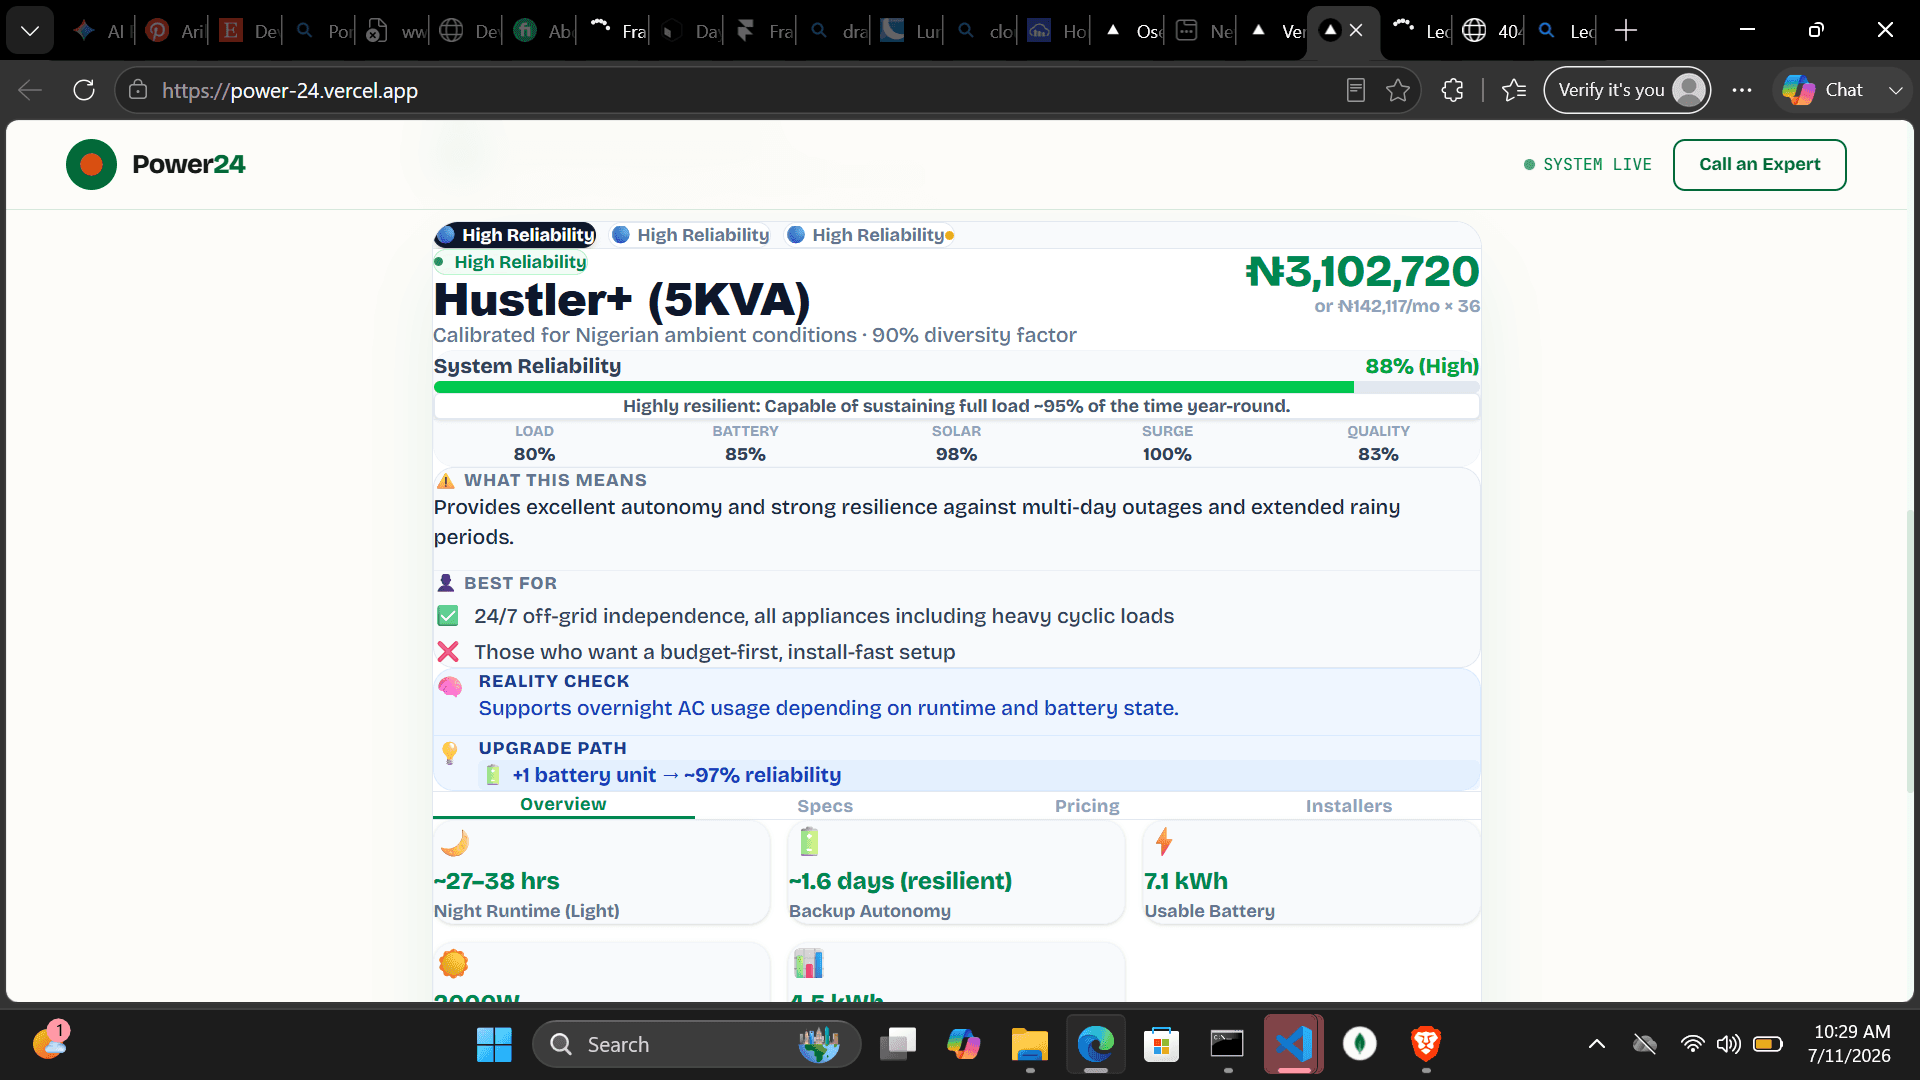
Task: Reload the page with the refresh button
Action: coord(84,90)
